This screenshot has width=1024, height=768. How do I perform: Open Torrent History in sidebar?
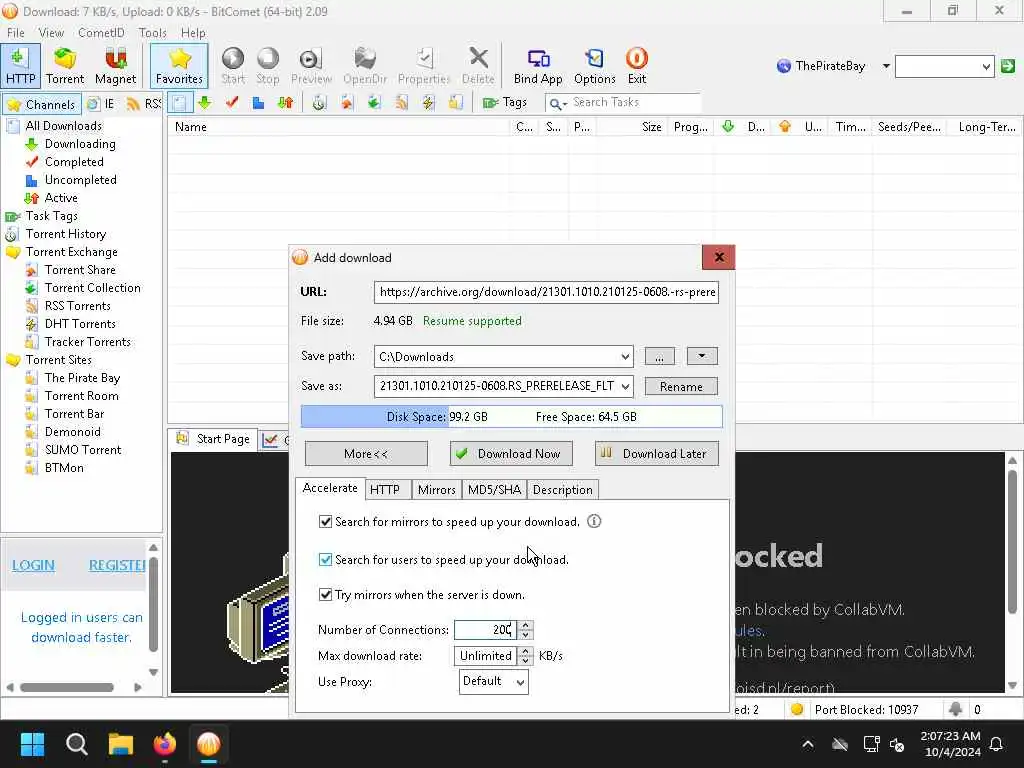65,234
